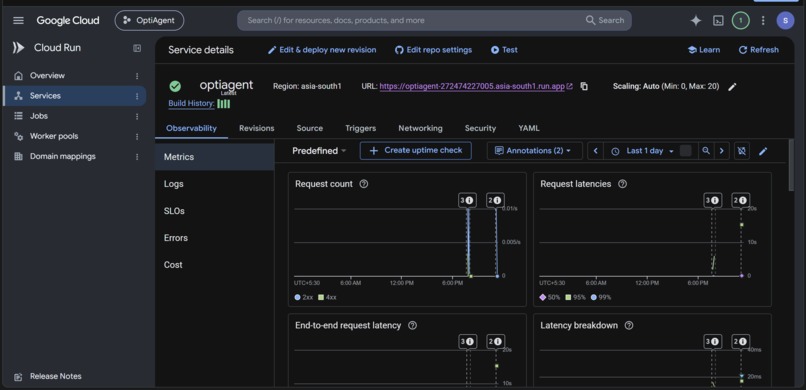
Task: Switch to the Triggers tab
Action: (x=360, y=128)
